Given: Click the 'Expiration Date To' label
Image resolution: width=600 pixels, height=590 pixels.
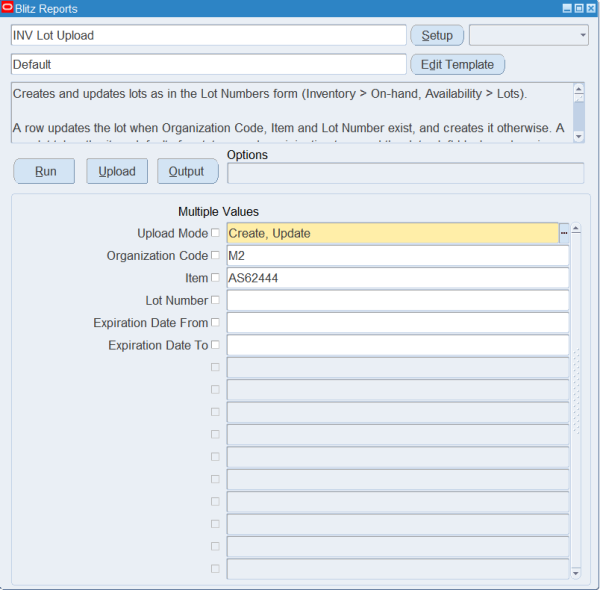Looking at the screenshot, I should (x=158, y=345).
